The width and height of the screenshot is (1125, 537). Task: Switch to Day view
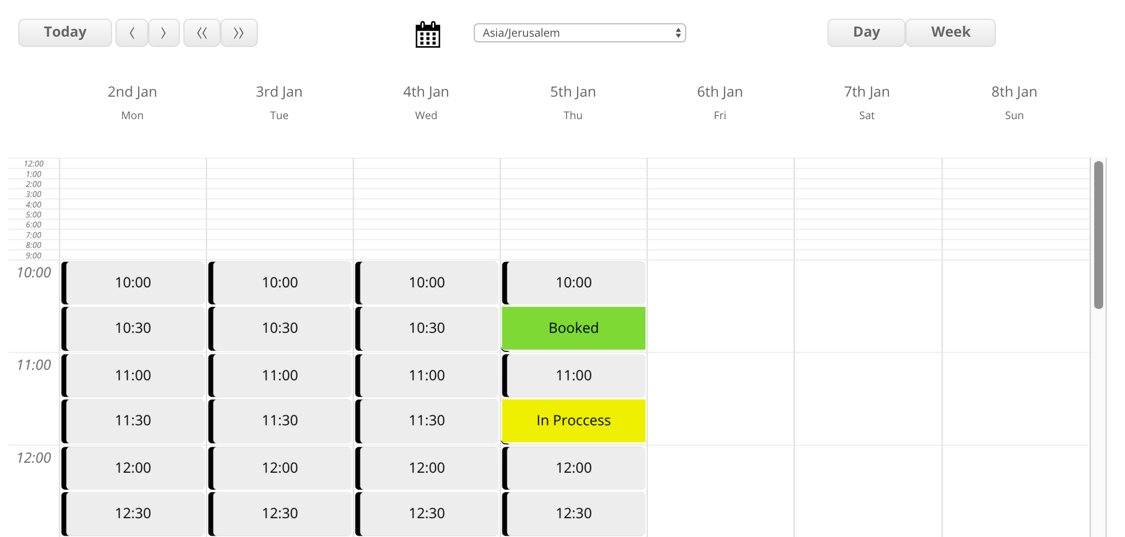pos(866,32)
